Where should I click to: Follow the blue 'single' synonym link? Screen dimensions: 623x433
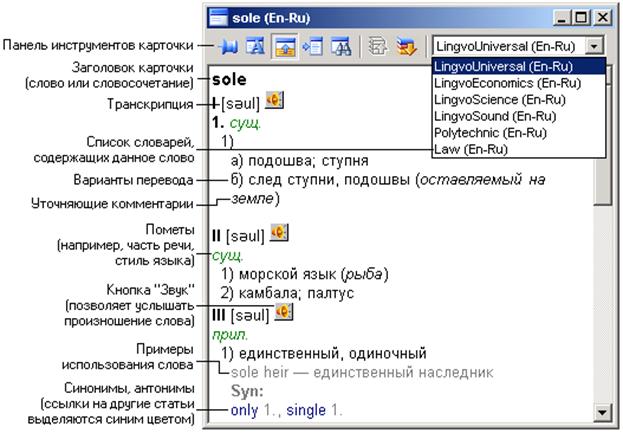pos(306,410)
